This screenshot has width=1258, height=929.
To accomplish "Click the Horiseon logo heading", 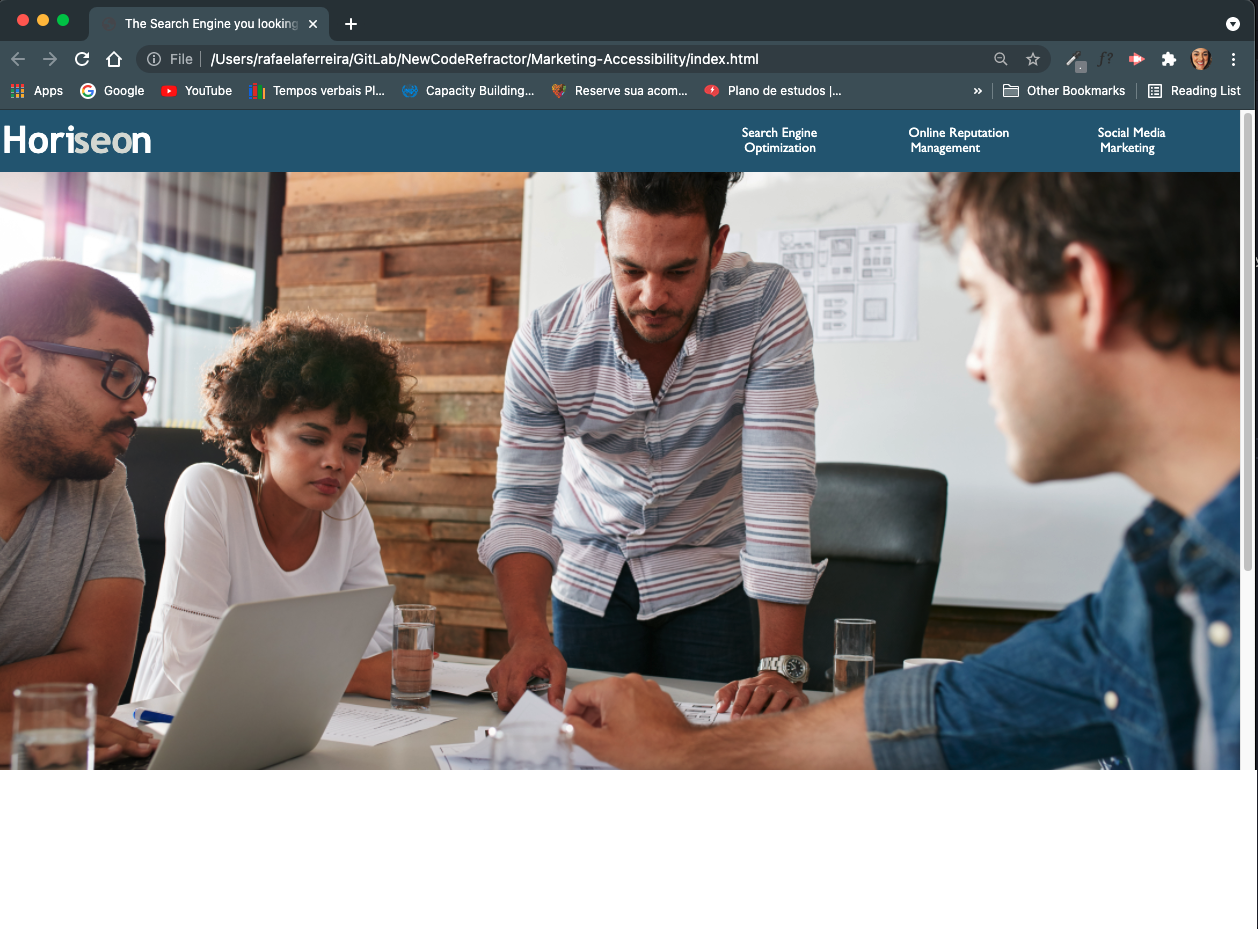I will click(77, 140).
